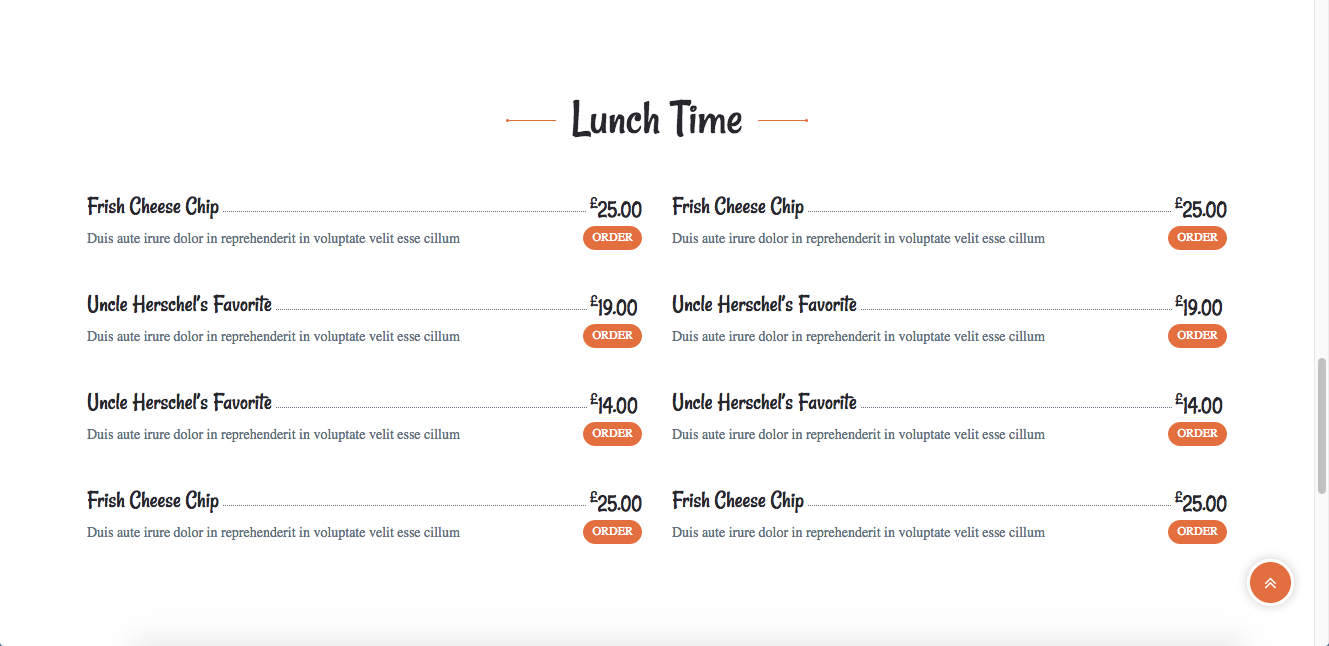
Task: Click the Lunch Time section heading
Action: [657, 120]
